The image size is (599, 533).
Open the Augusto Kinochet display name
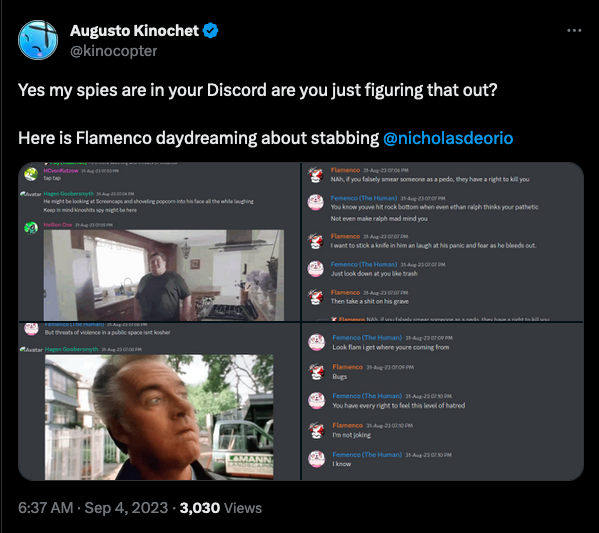(x=134, y=31)
